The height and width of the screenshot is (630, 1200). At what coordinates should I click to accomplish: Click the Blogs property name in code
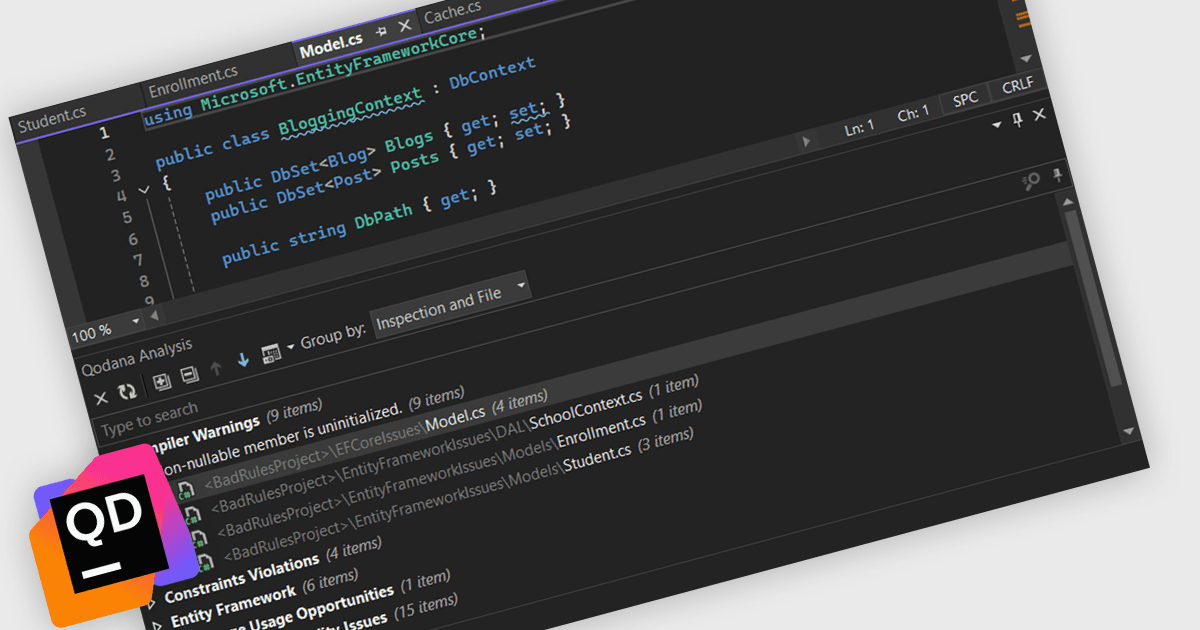click(x=409, y=143)
